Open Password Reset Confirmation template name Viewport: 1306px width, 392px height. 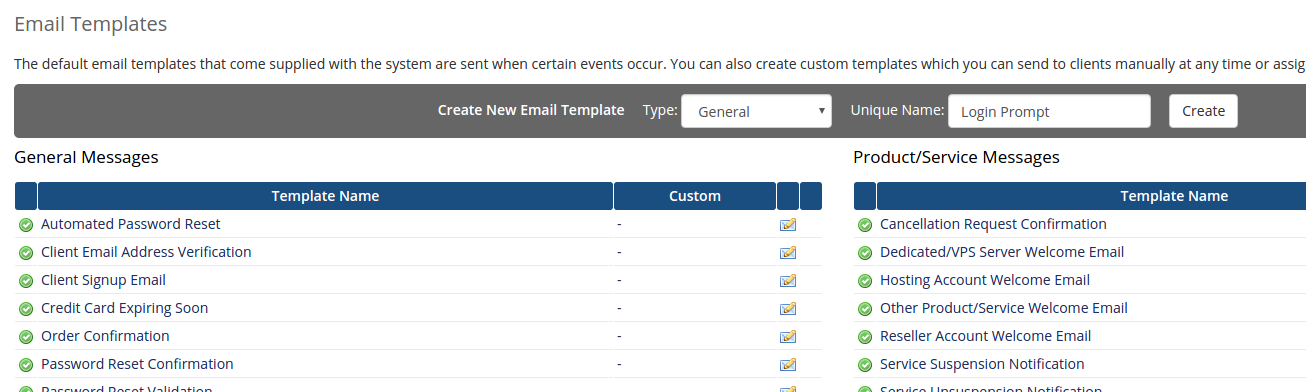point(137,364)
